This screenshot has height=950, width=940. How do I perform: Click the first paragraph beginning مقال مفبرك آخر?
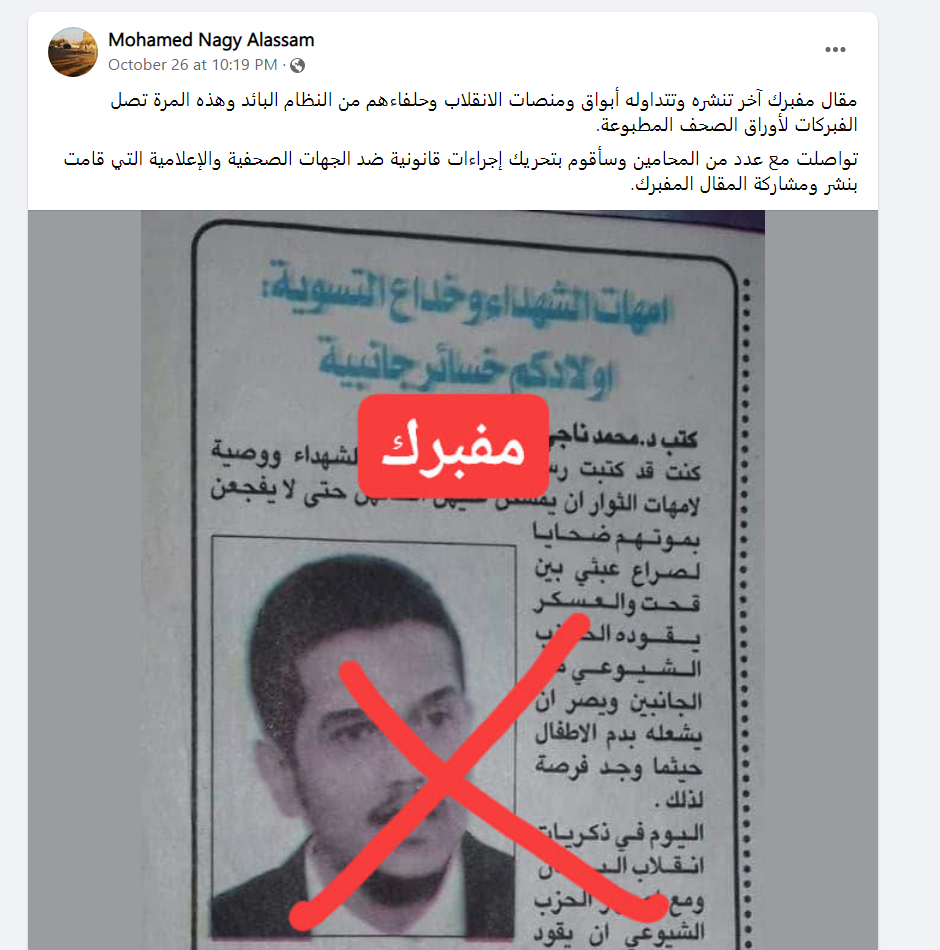coord(484,112)
